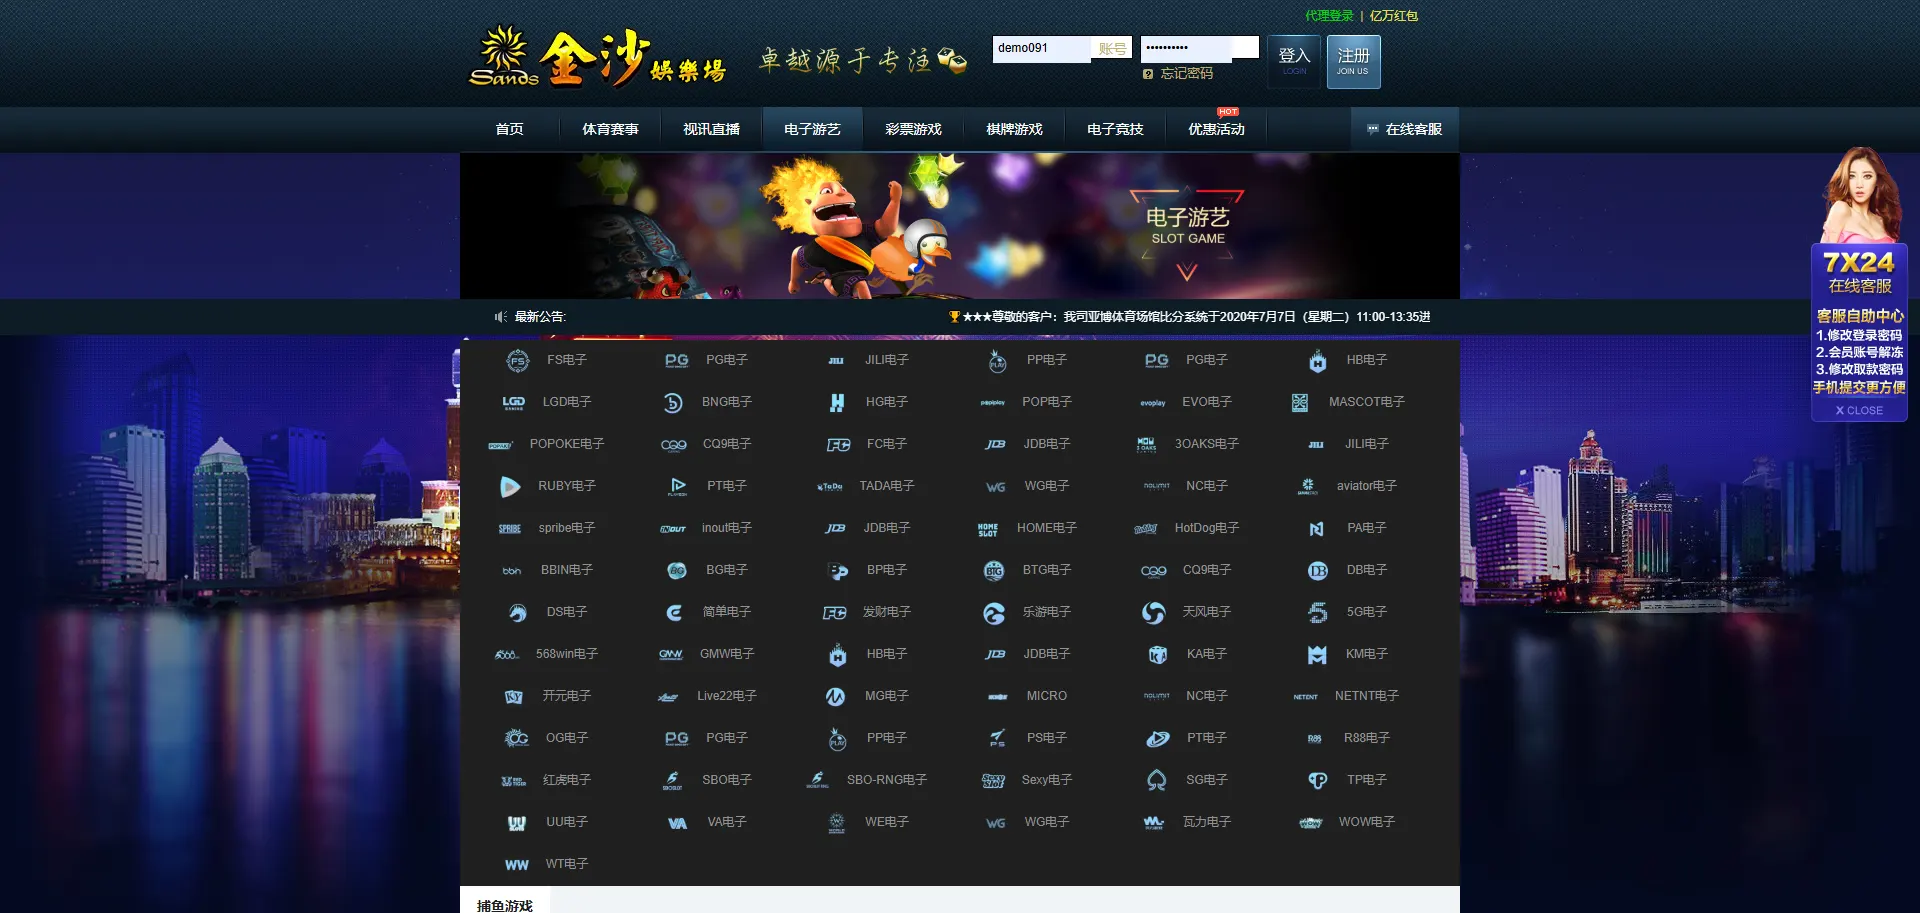Click the FS电子 provider icon
The height and width of the screenshot is (913, 1920).
(517, 361)
